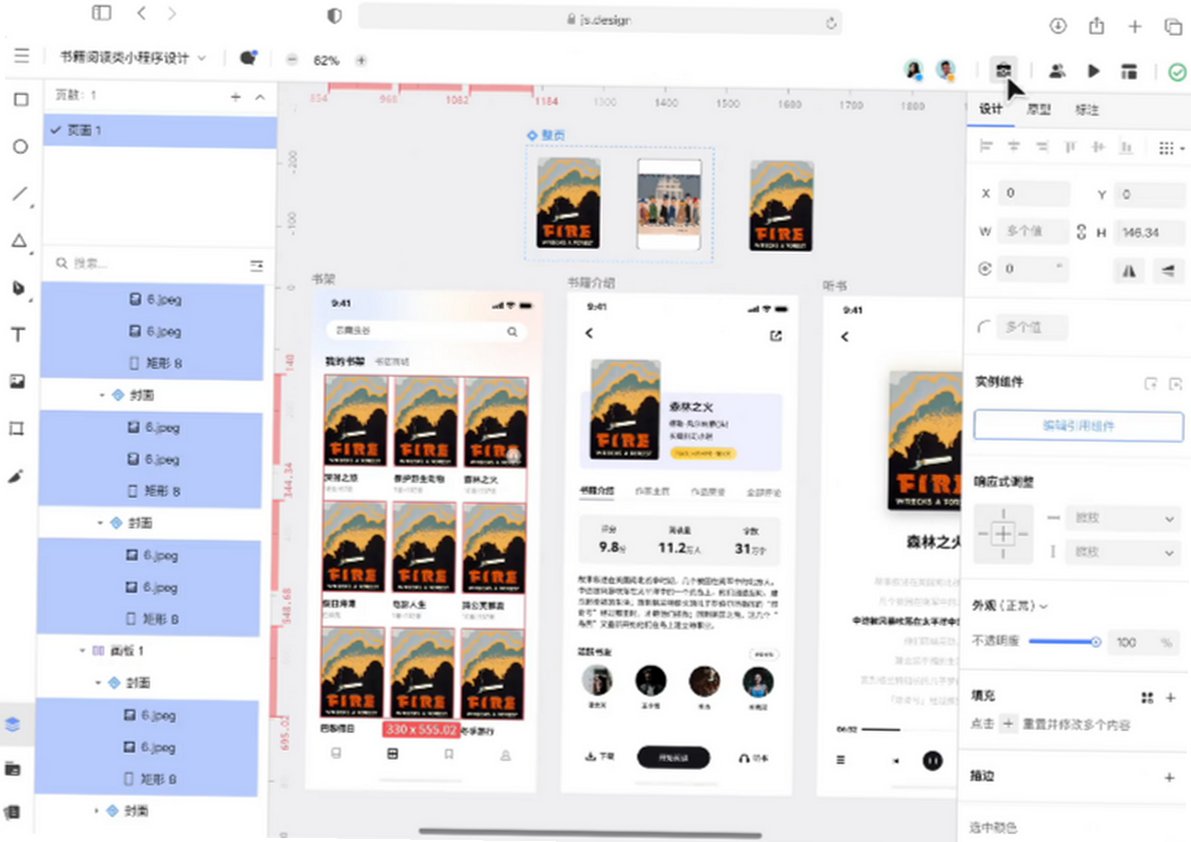
Task: Flip the selection horizontally
Action: (x=1129, y=270)
